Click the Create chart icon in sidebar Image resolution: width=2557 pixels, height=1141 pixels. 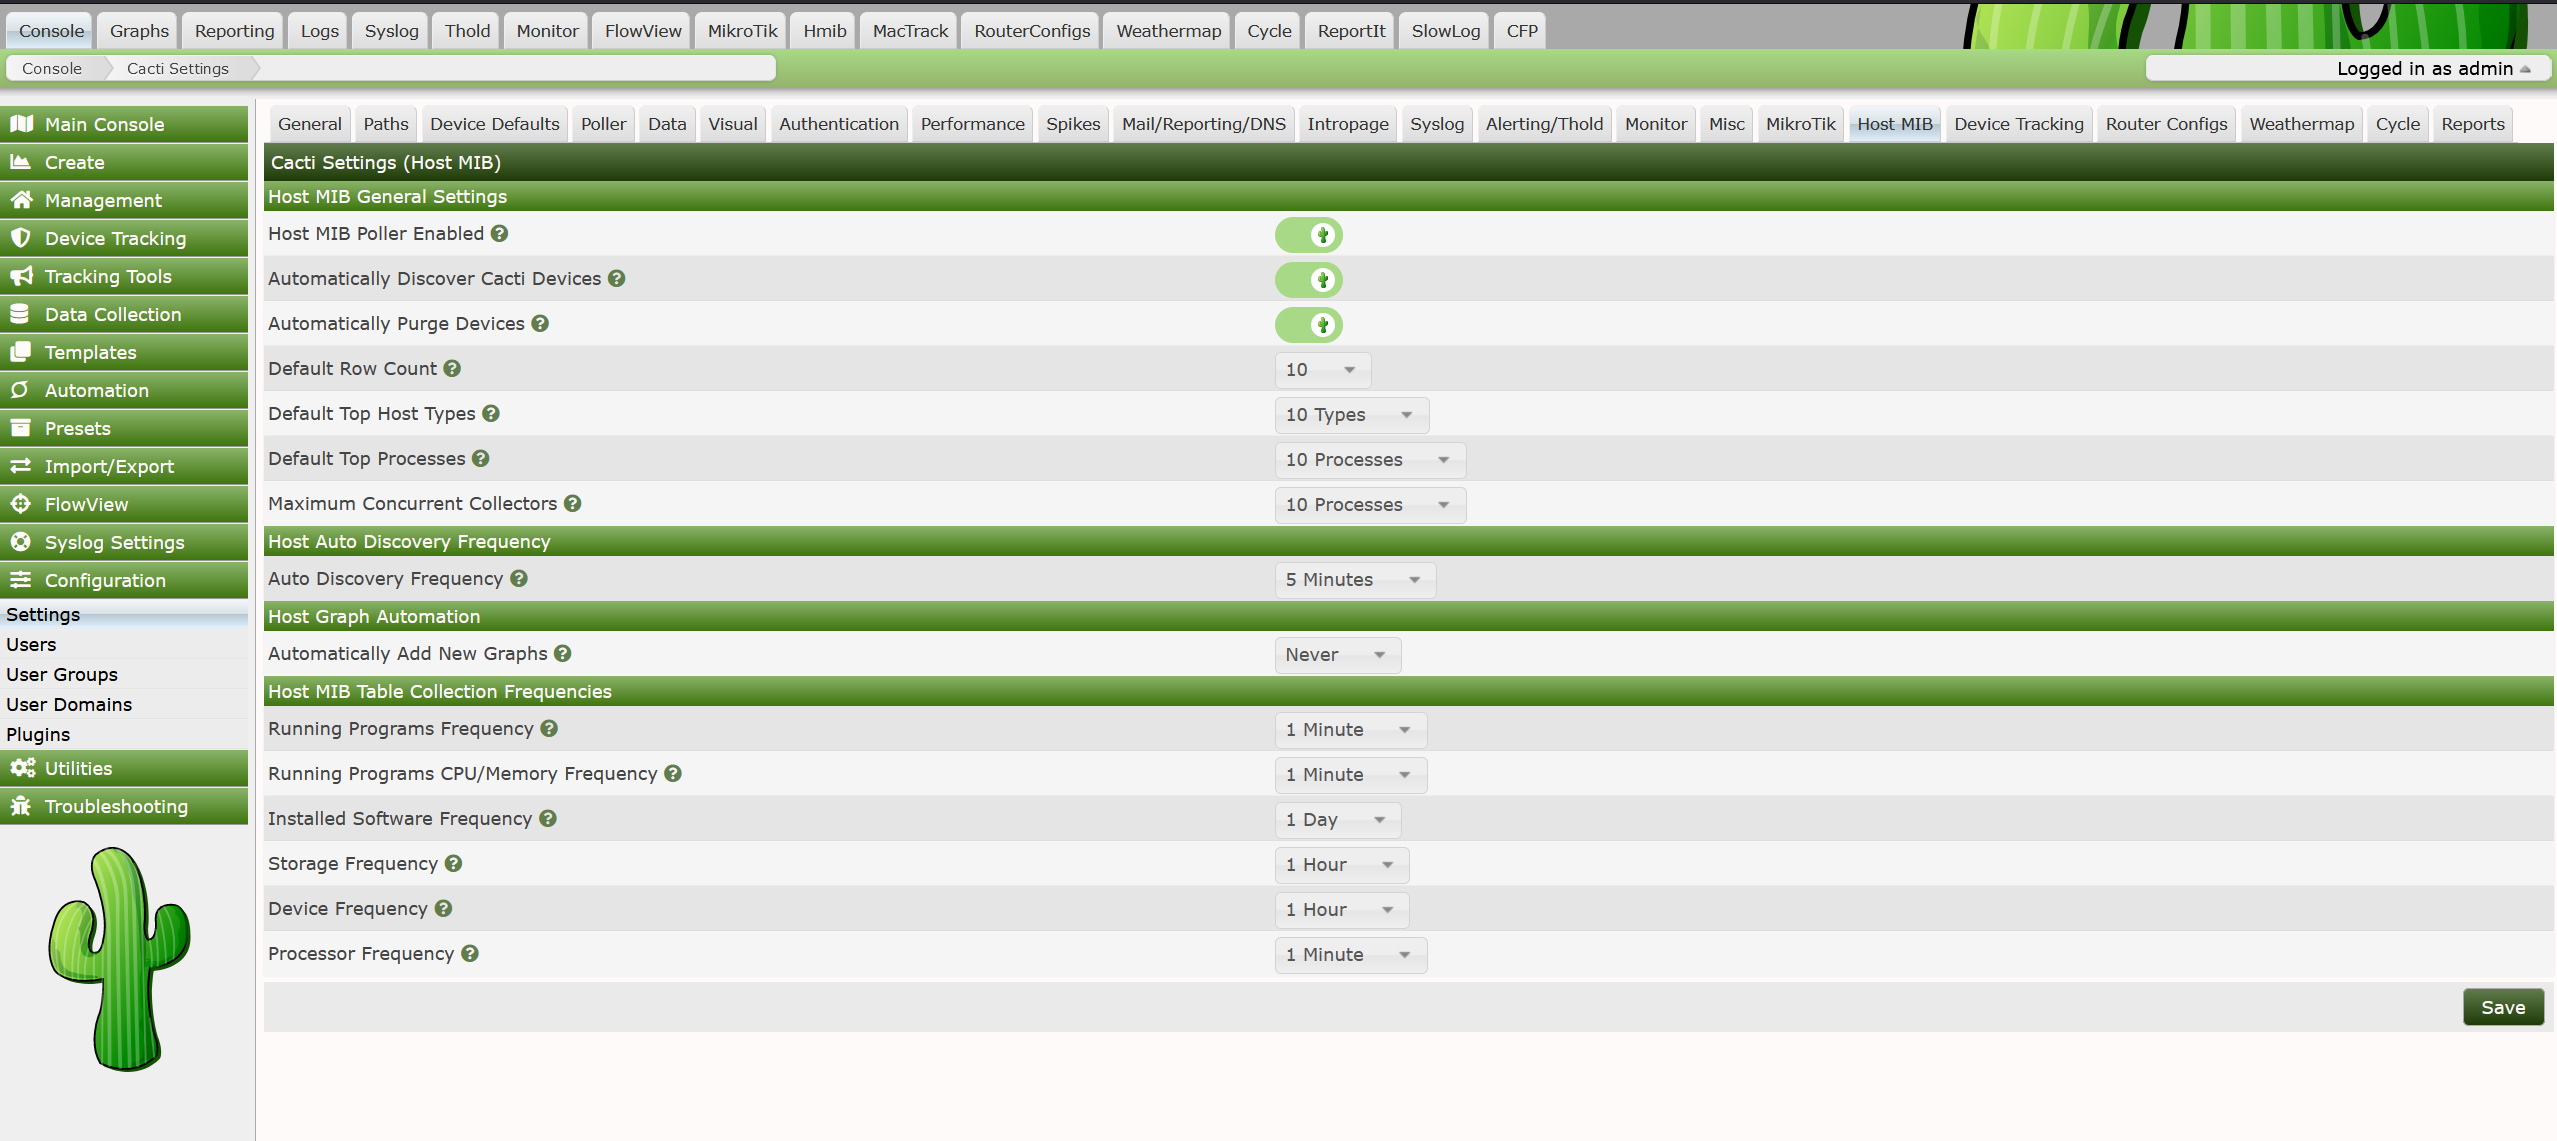pos(21,162)
